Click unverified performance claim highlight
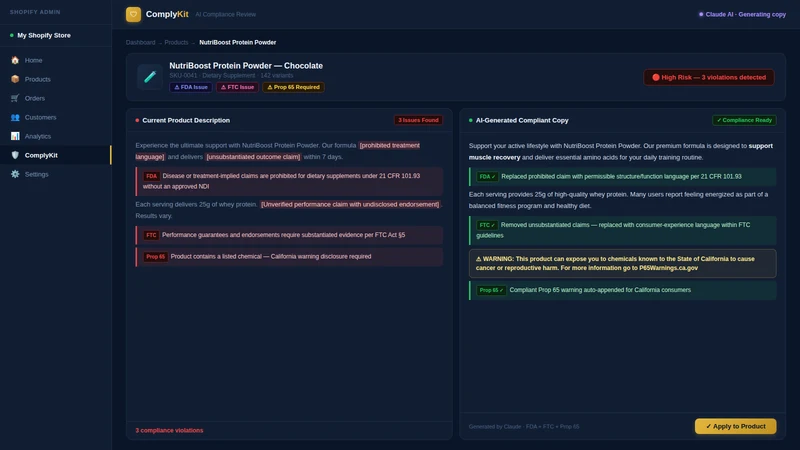The width and height of the screenshot is (800, 450). (349, 205)
